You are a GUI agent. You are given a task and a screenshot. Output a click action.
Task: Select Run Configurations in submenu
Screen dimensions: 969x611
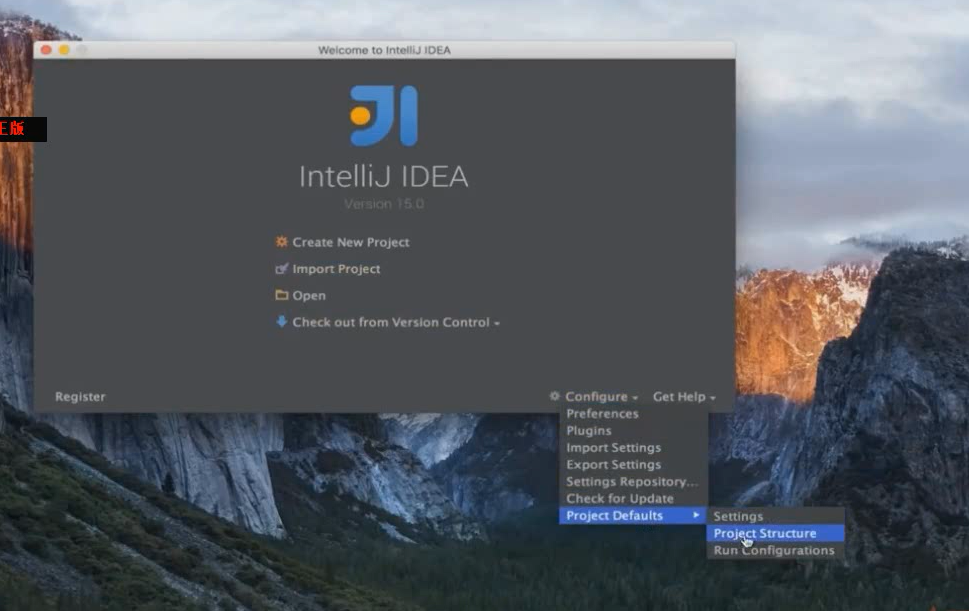pyautogui.click(x=776, y=550)
